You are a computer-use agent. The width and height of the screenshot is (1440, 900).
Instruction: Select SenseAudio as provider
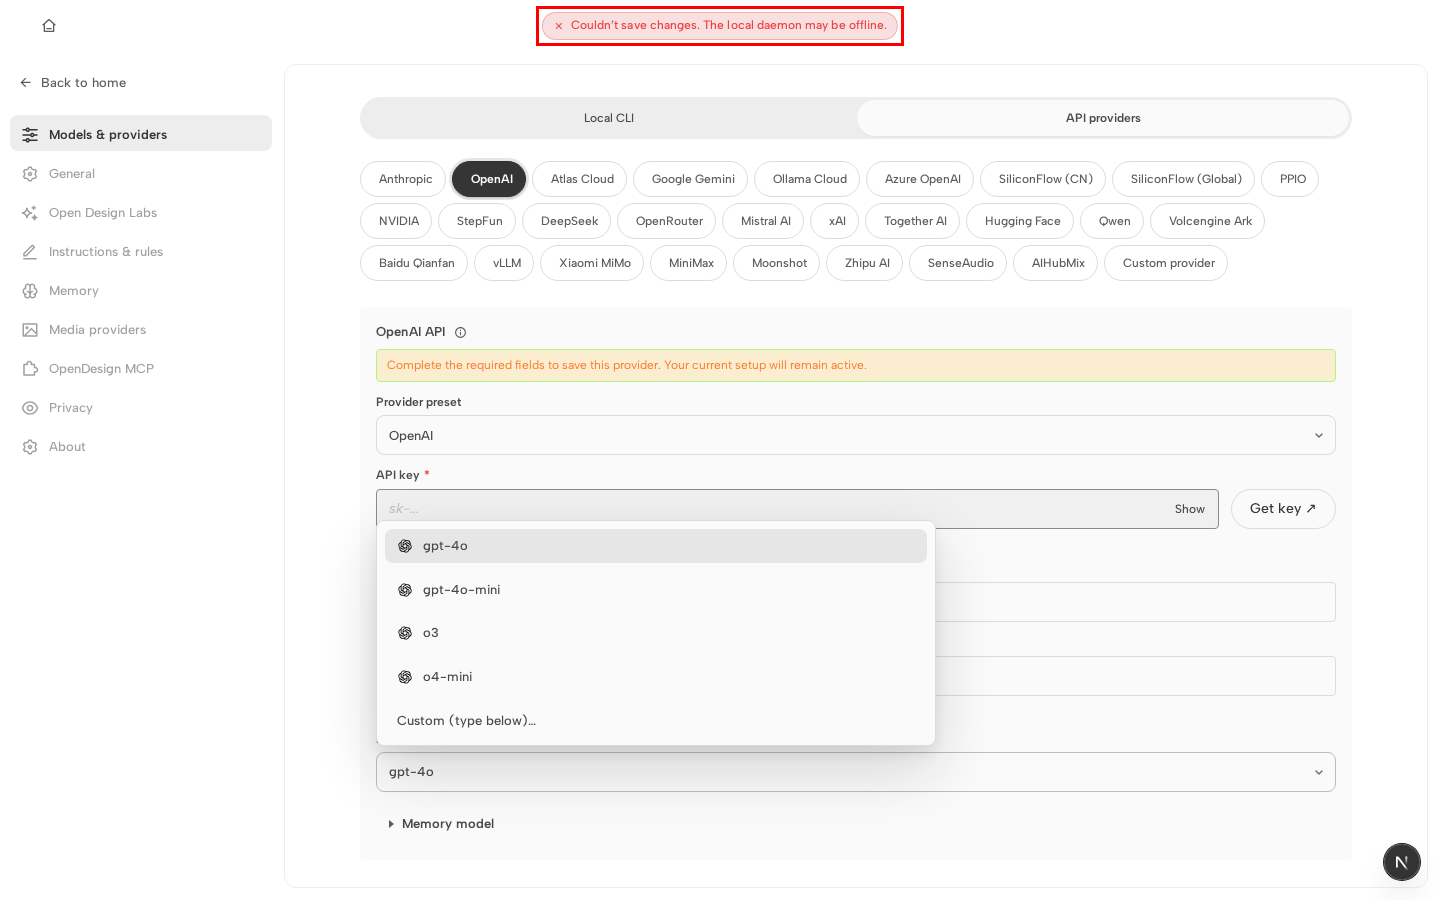click(x=960, y=263)
